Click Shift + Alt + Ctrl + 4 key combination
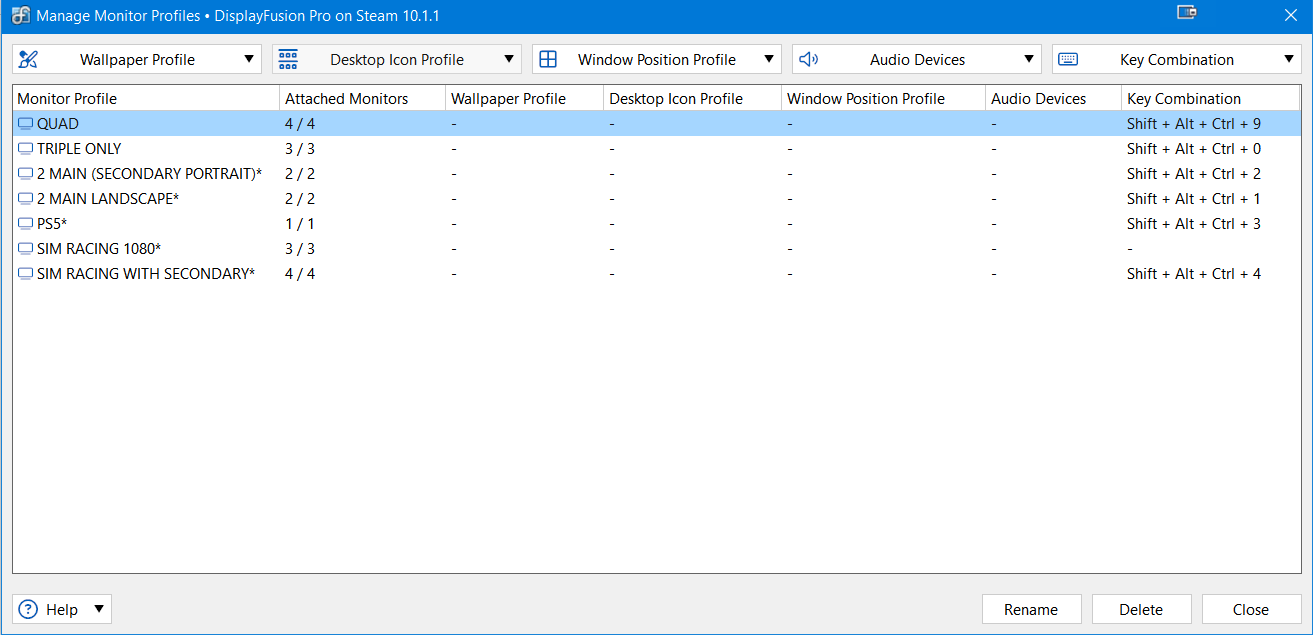Screen dimensions: 1313x635 1194,274
